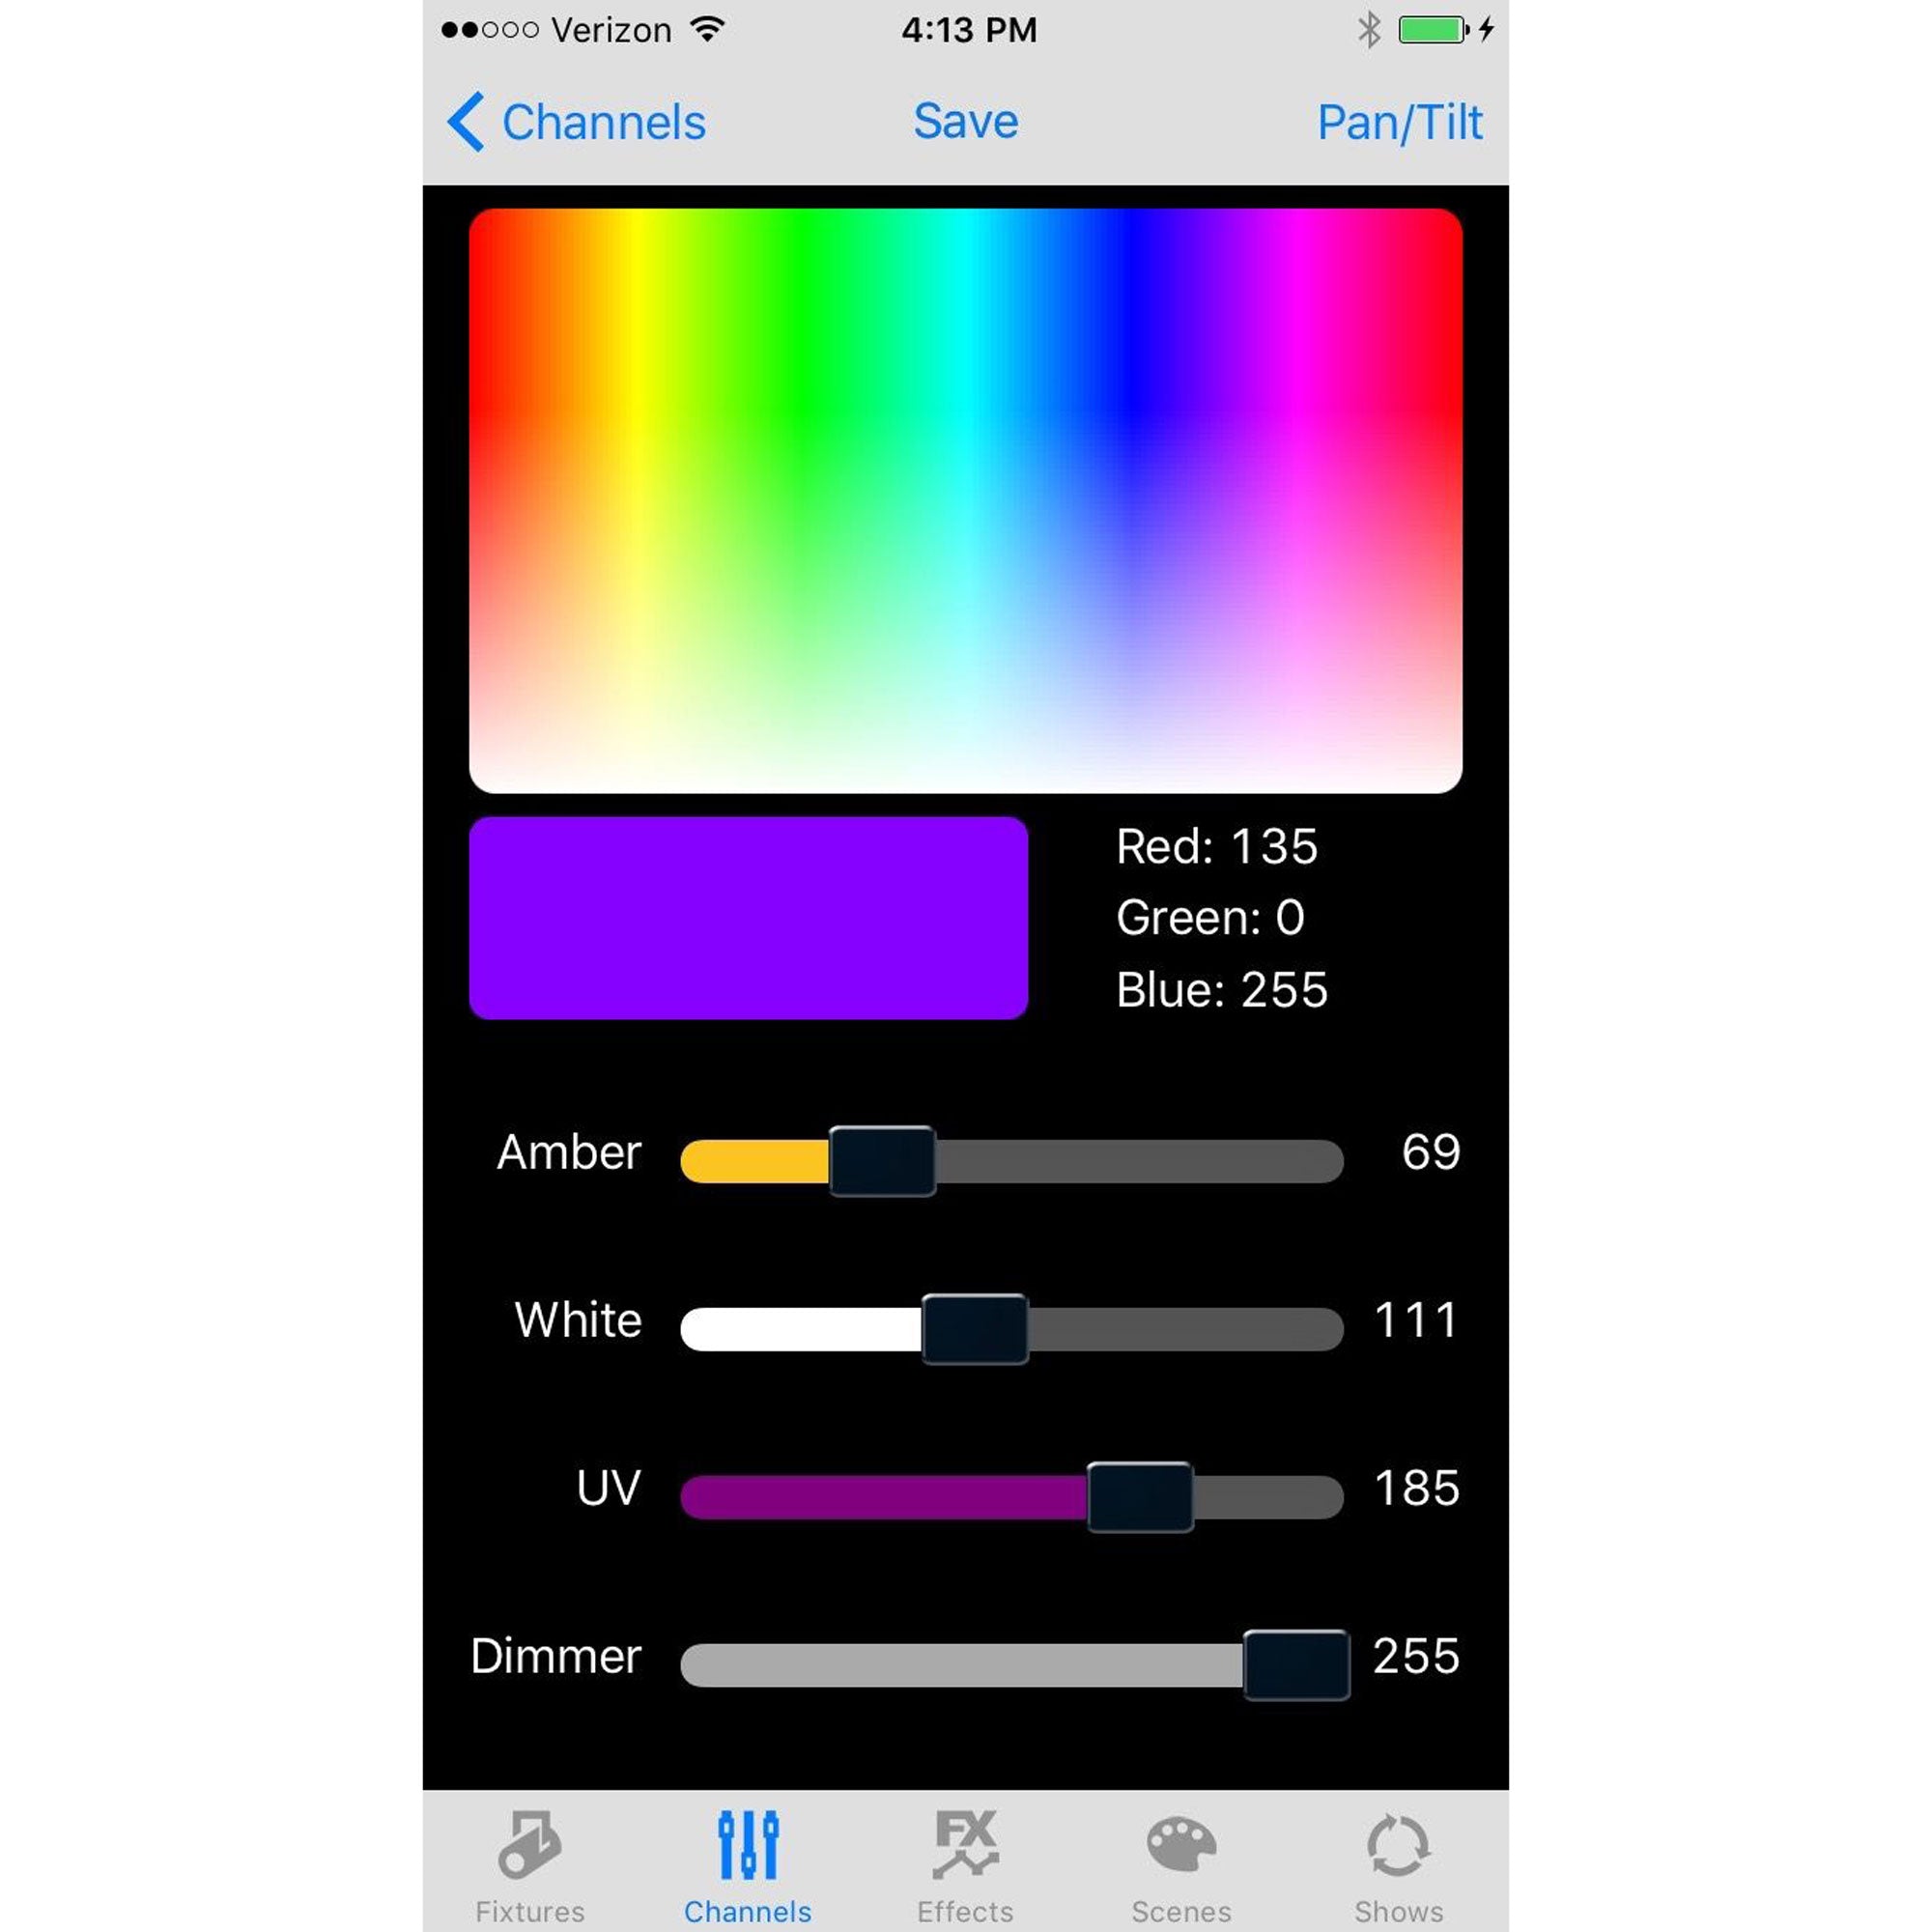Click the Save button

click(x=966, y=121)
